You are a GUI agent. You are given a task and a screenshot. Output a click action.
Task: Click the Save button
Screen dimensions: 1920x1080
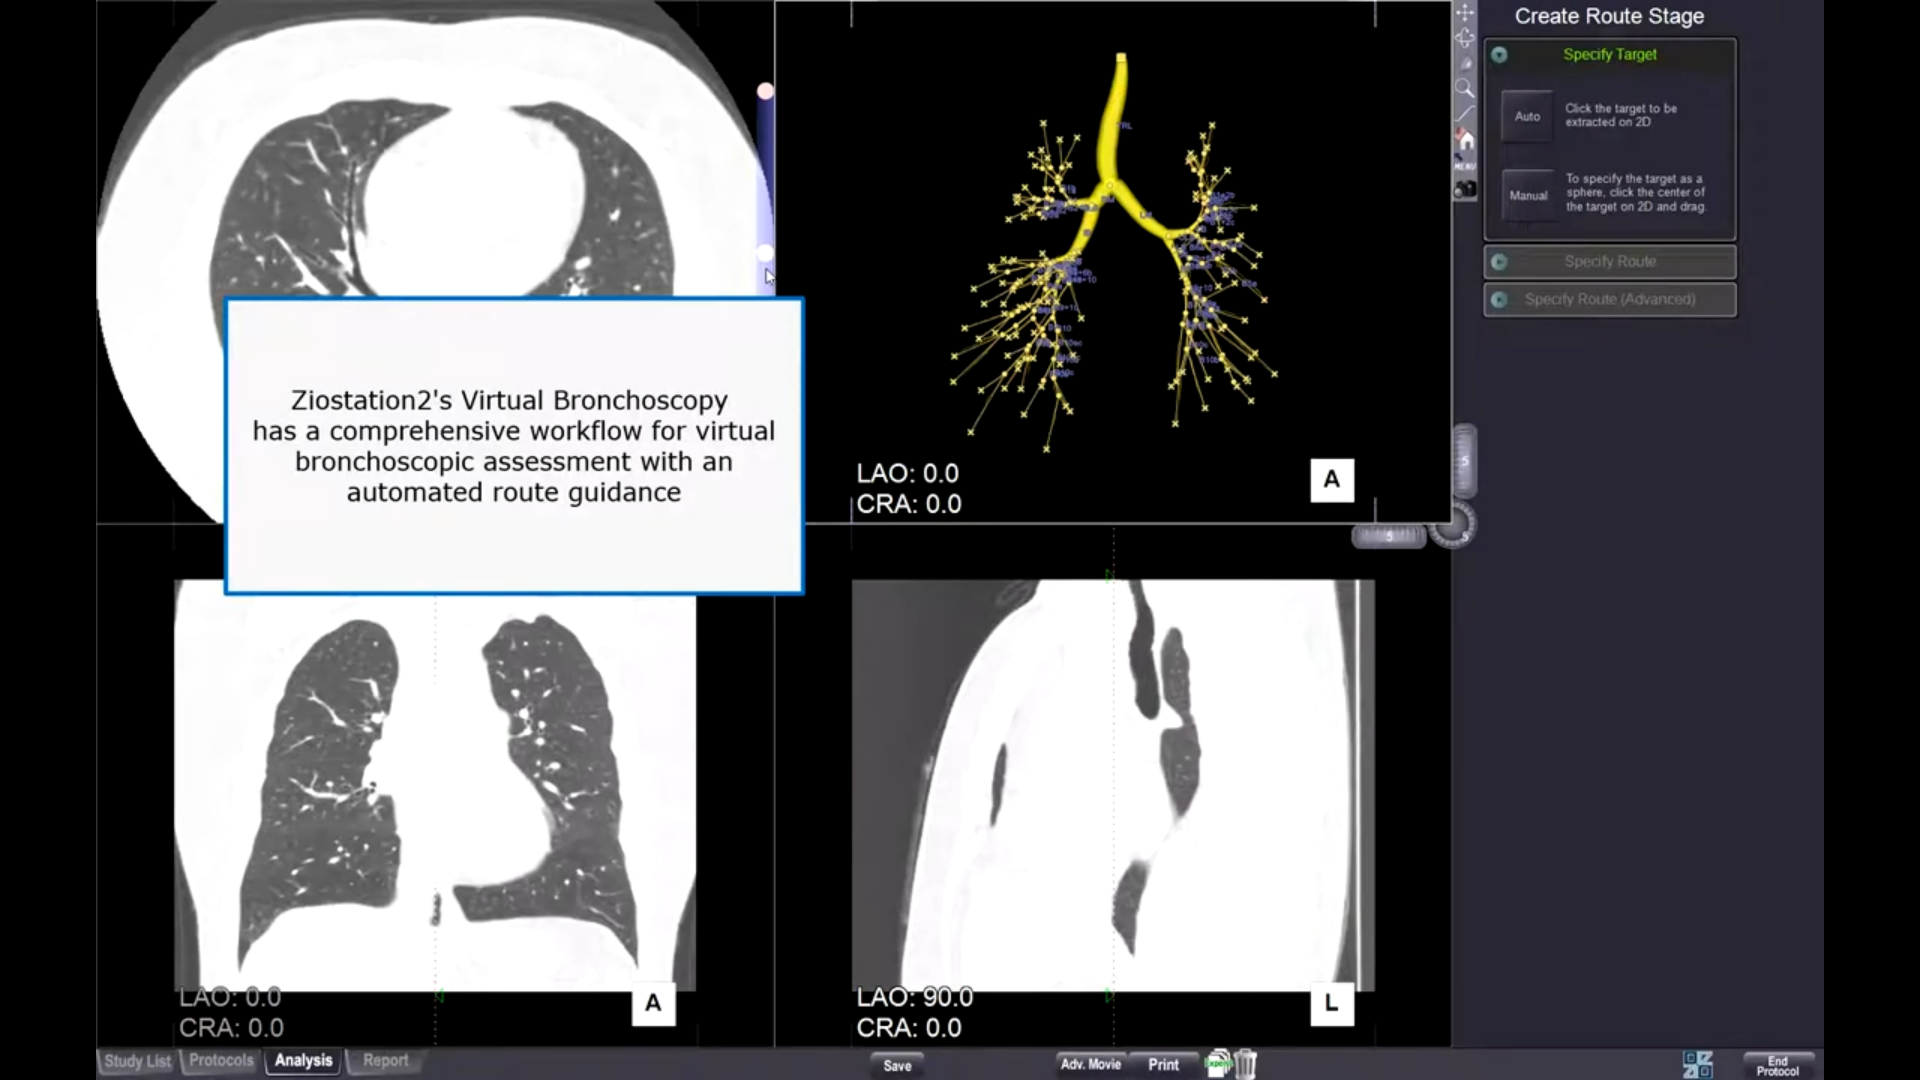[x=897, y=1065]
